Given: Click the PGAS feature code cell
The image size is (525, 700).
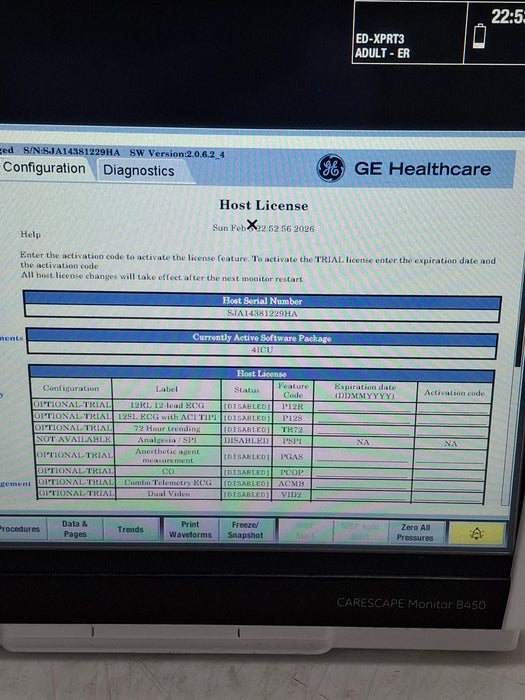Looking at the screenshot, I should click(x=292, y=456).
